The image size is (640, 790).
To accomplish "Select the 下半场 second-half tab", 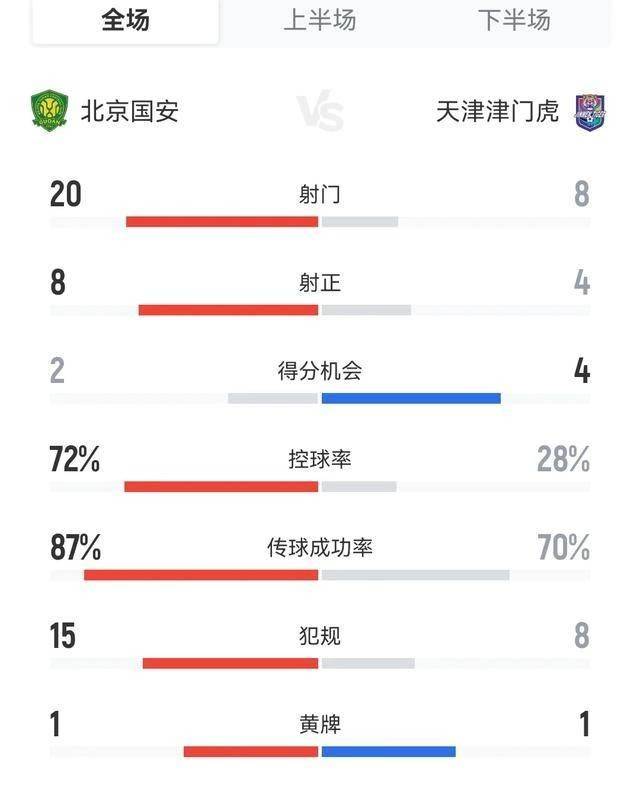I will (514, 20).
